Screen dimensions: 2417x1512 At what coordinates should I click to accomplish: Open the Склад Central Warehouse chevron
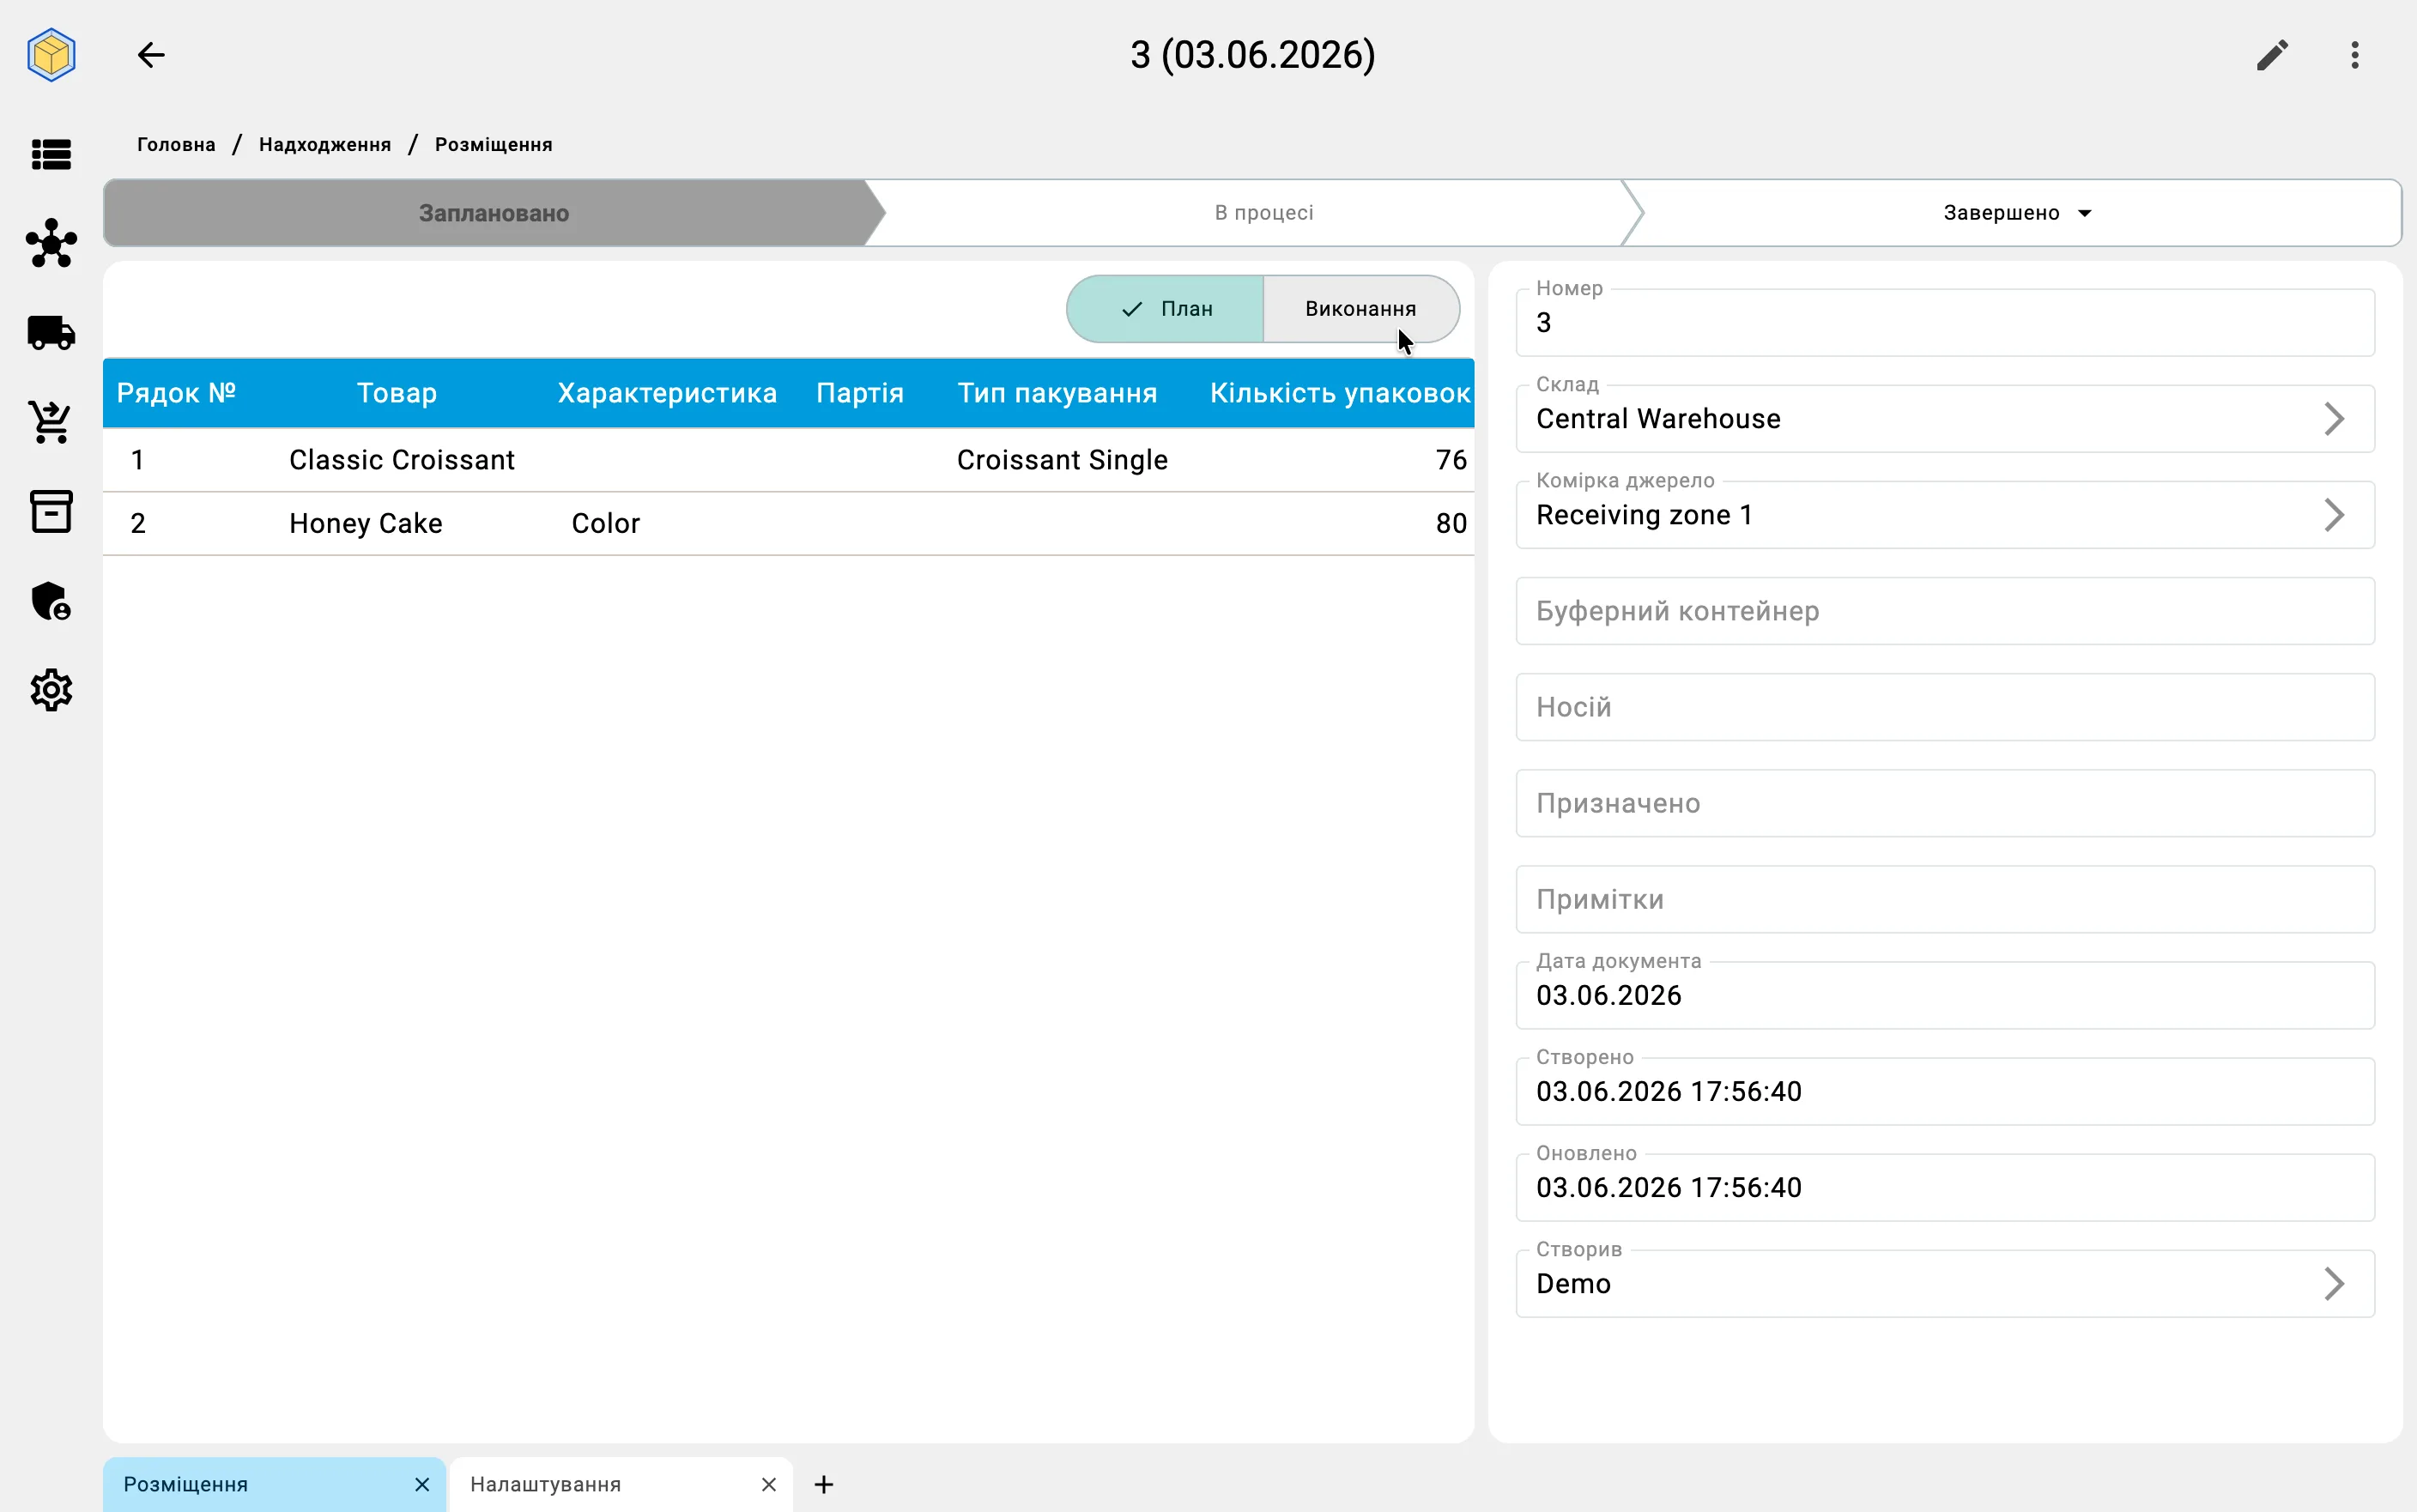click(x=2333, y=419)
